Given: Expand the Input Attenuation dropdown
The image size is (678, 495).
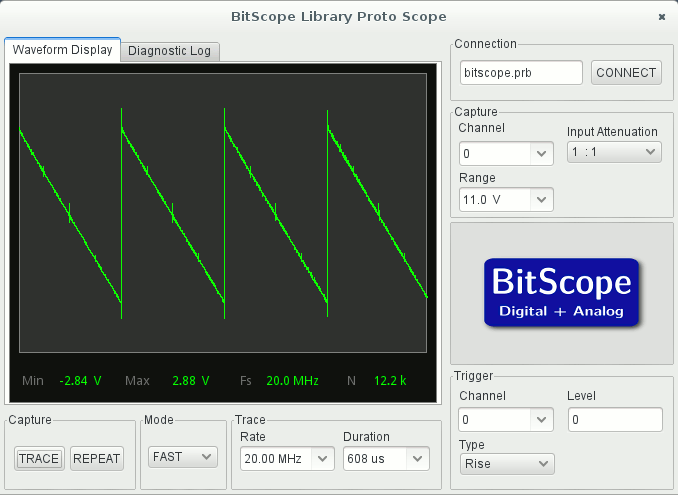Looking at the screenshot, I should 613,151.
